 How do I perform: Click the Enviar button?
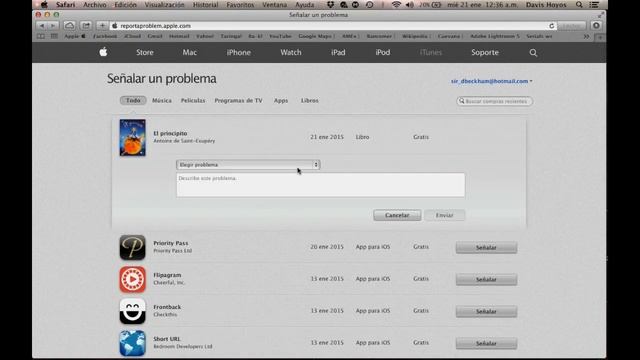pos(444,215)
